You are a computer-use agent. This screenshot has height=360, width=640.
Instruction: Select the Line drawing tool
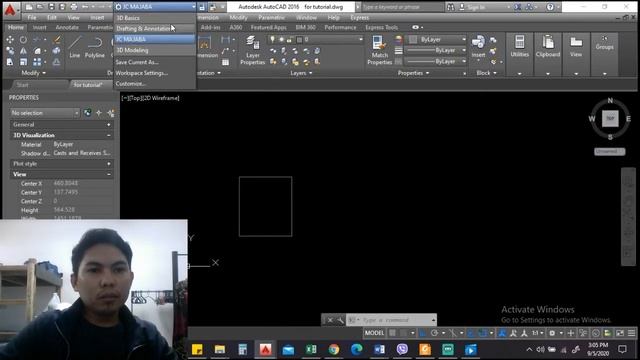[74, 47]
